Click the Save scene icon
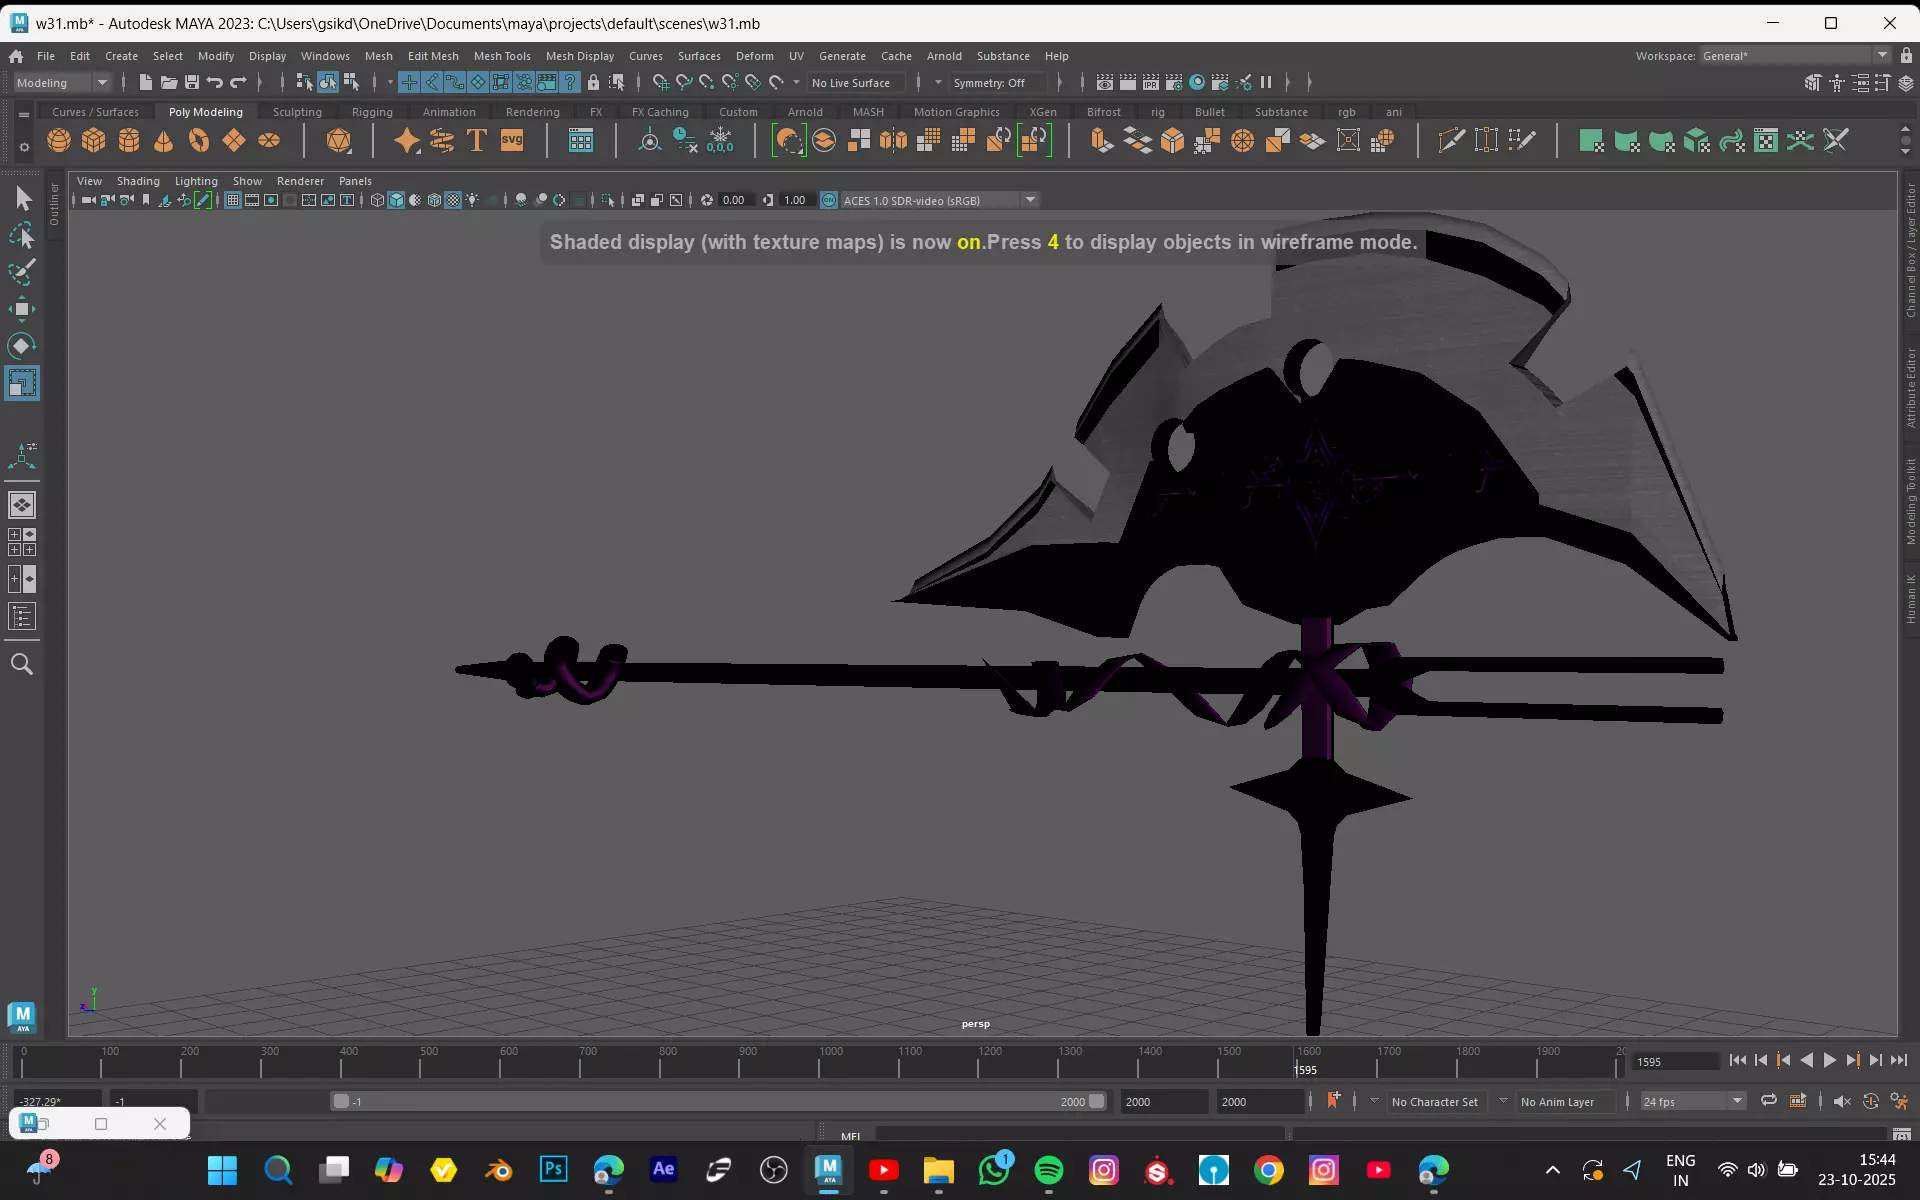Screen dimensions: 1920x1200 click(192, 82)
